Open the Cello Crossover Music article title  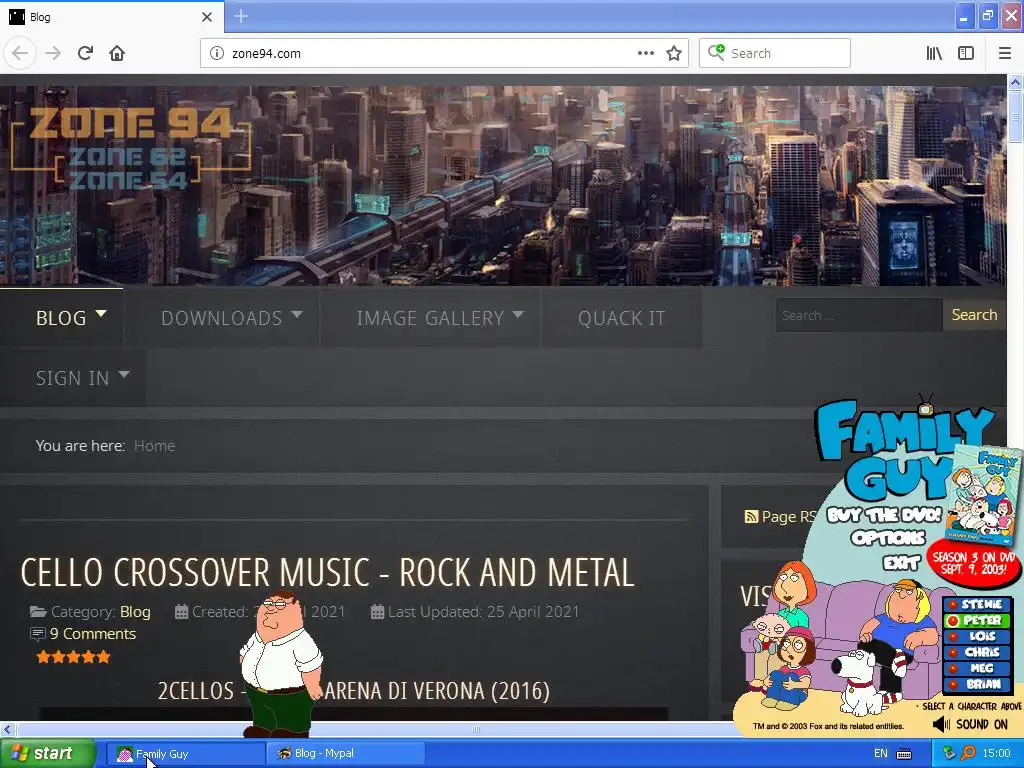click(x=327, y=573)
